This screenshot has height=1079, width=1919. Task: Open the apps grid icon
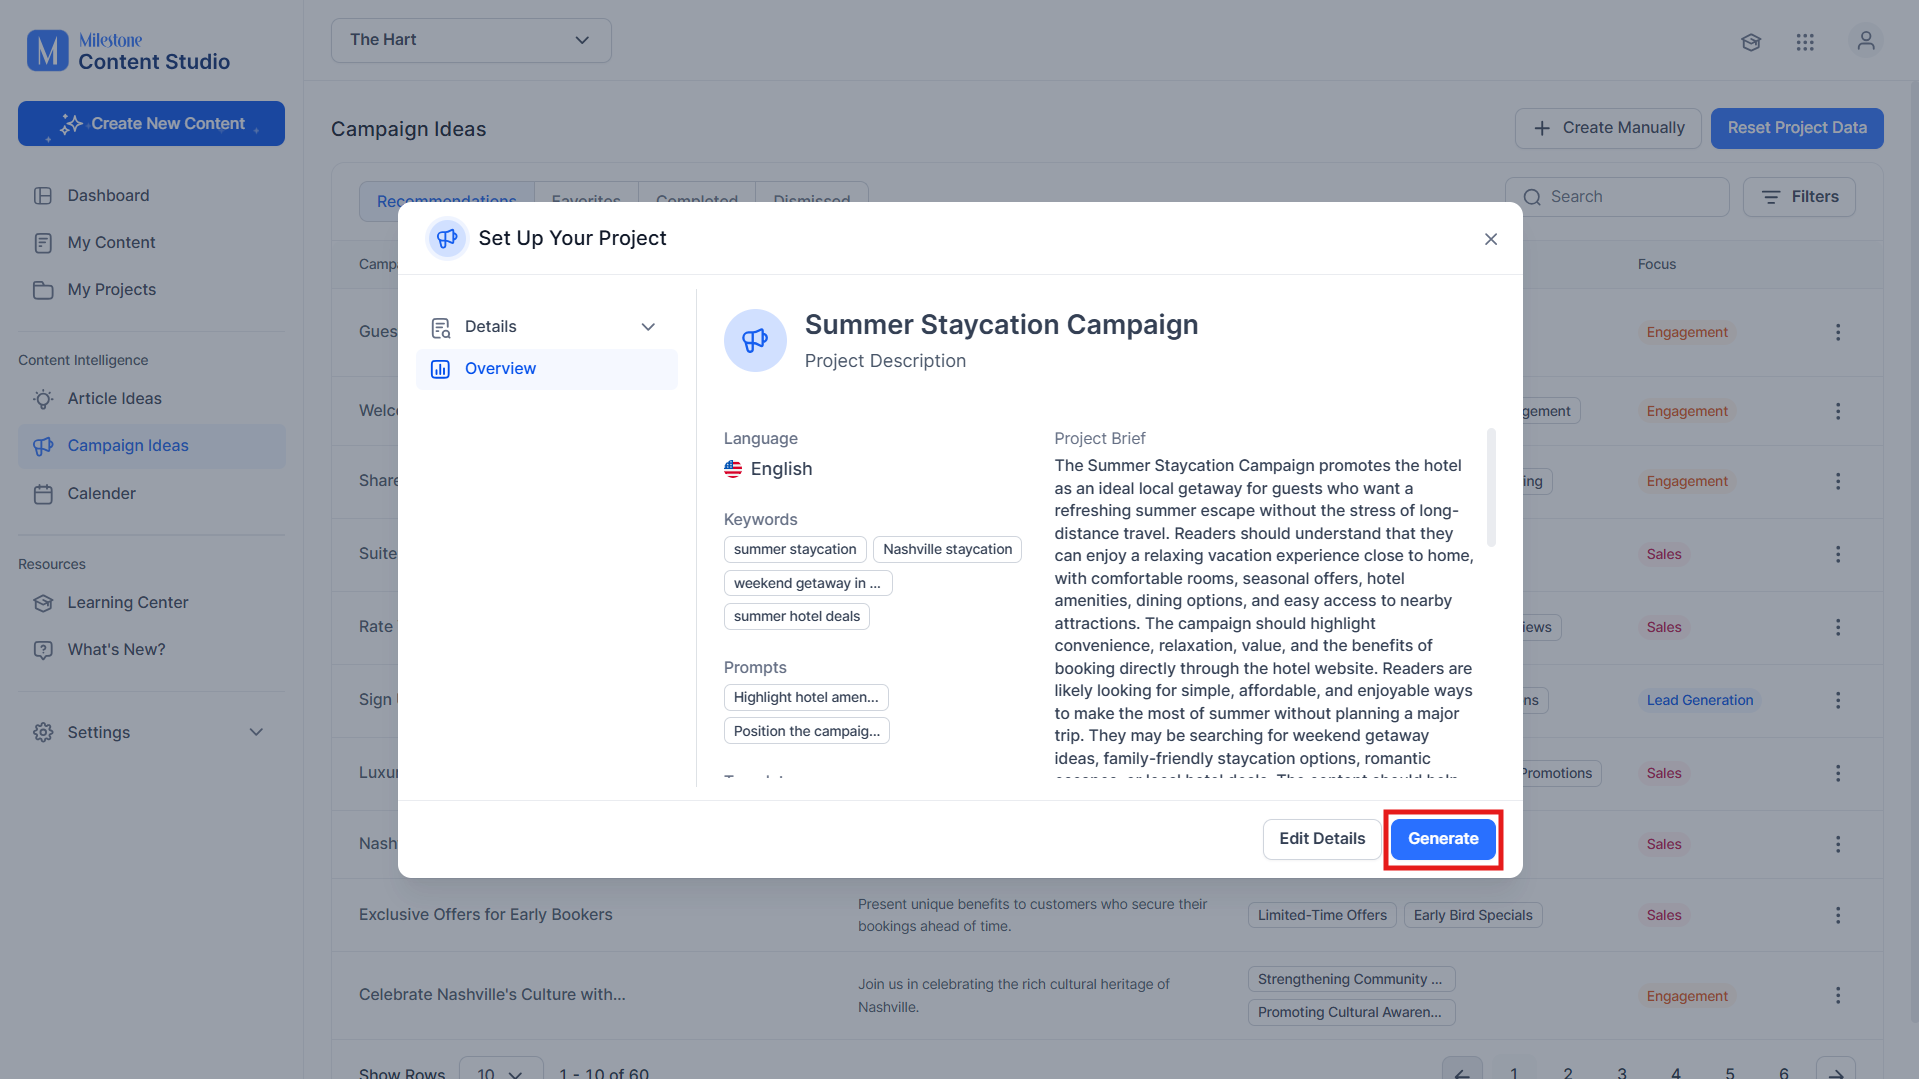coord(1805,42)
